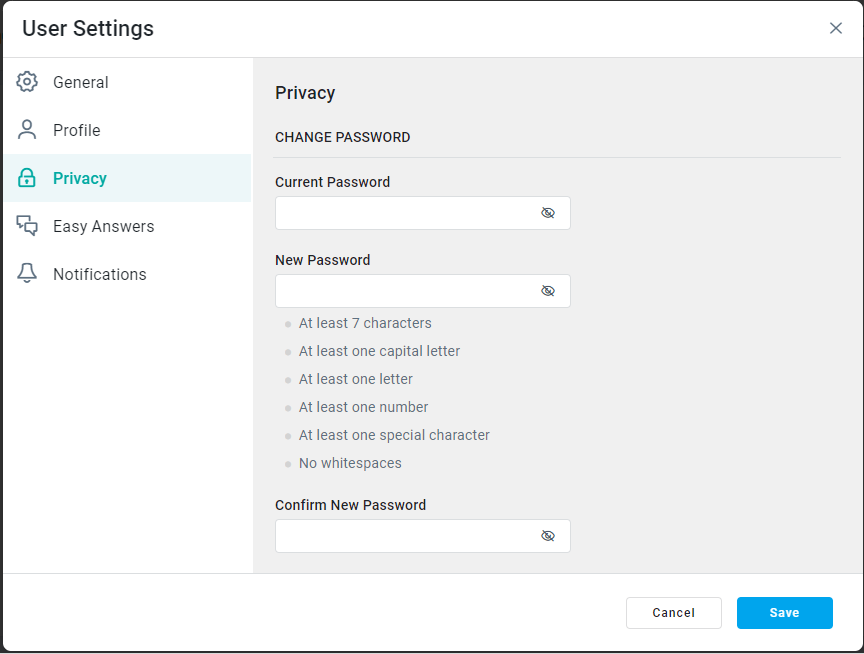The image size is (864, 654).
Task: Switch to the Profile section
Action: [77, 130]
